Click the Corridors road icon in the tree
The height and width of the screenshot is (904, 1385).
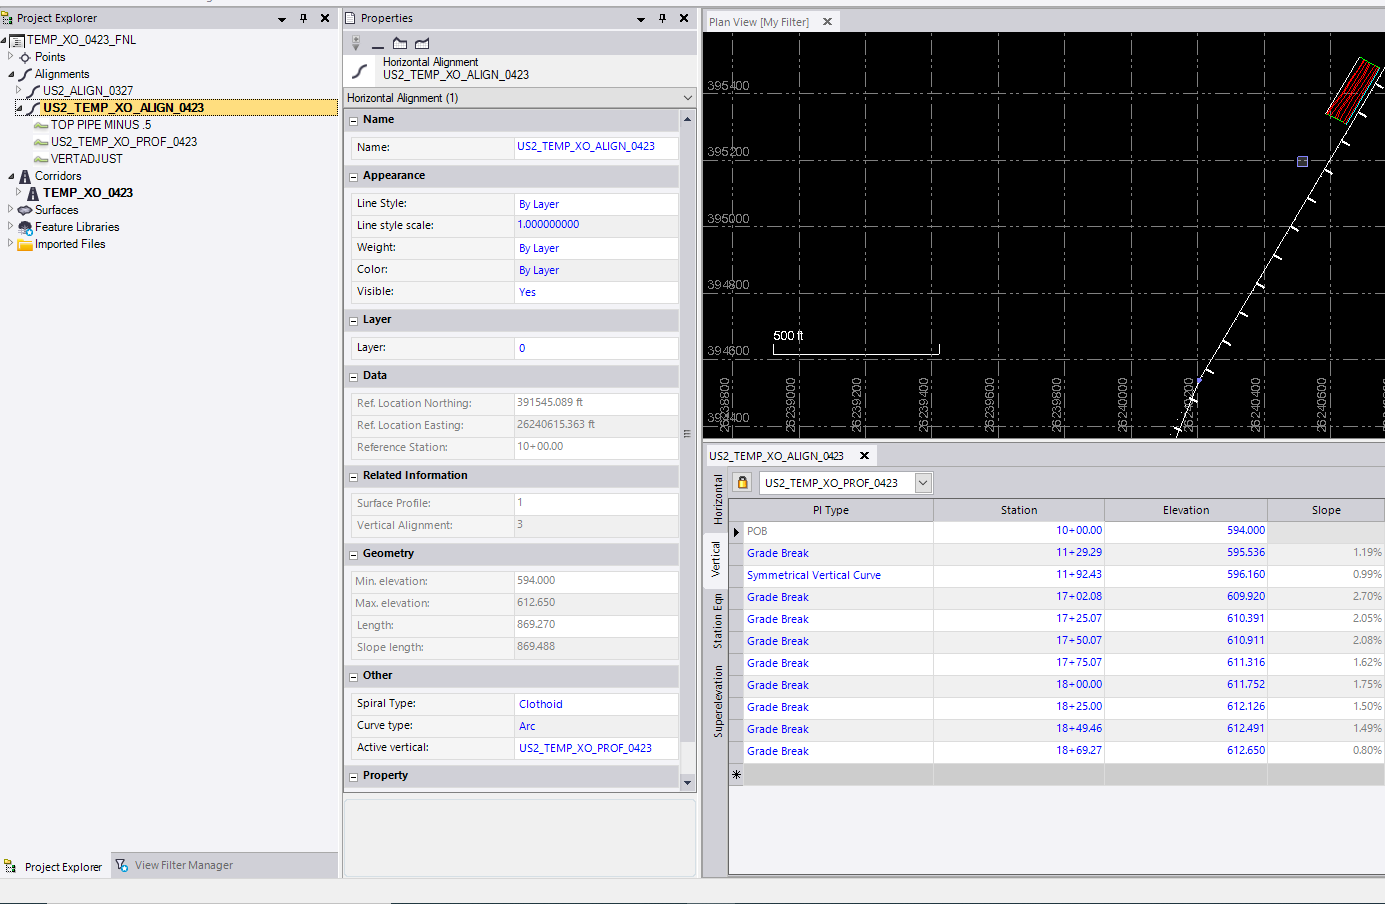(x=25, y=176)
